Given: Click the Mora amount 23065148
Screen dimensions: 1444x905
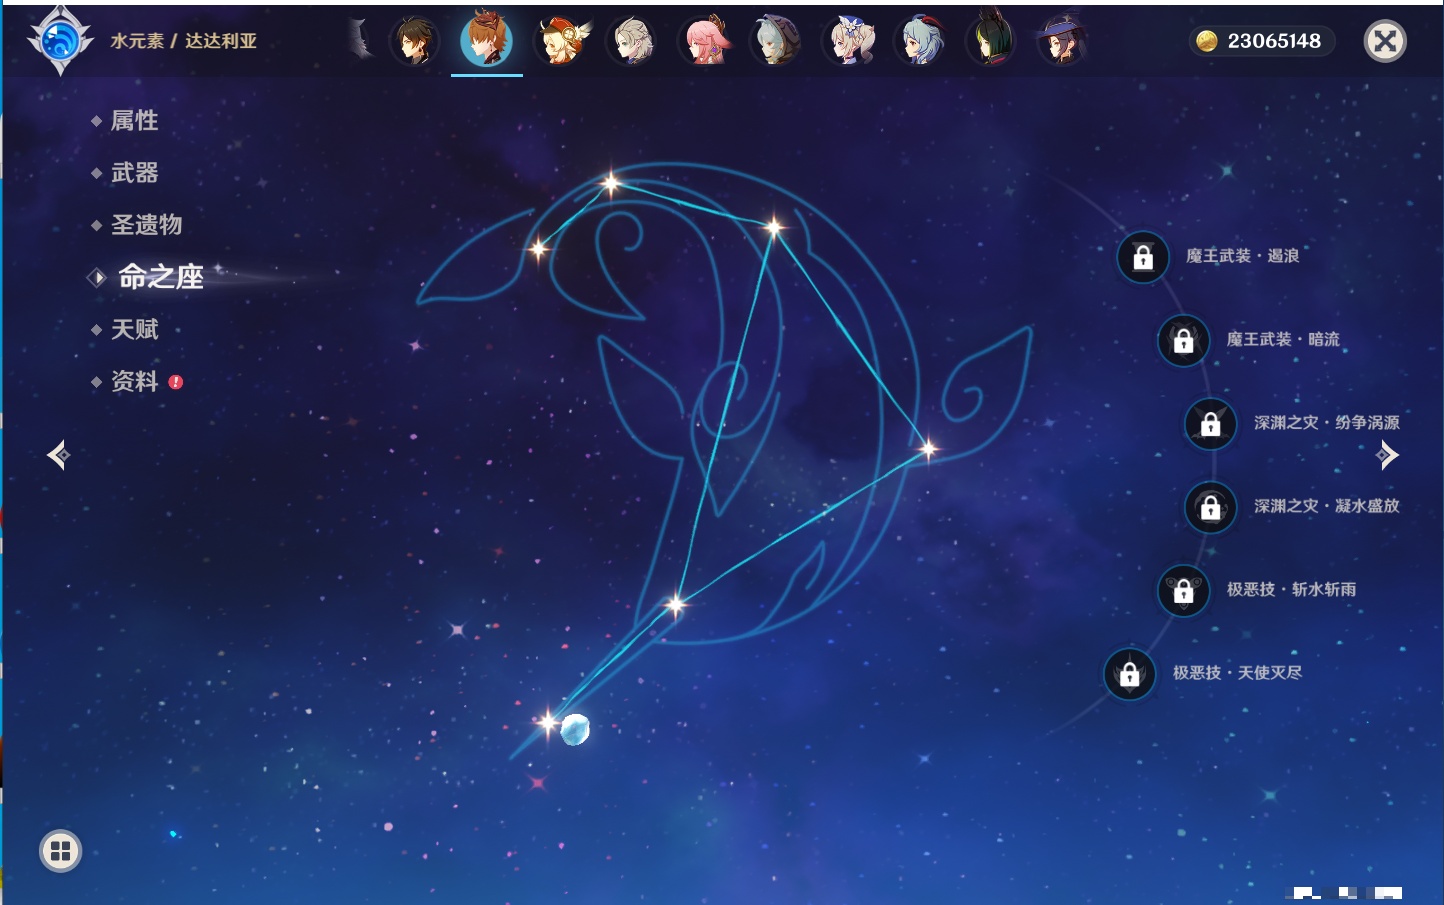Looking at the screenshot, I should point(1274,41).
